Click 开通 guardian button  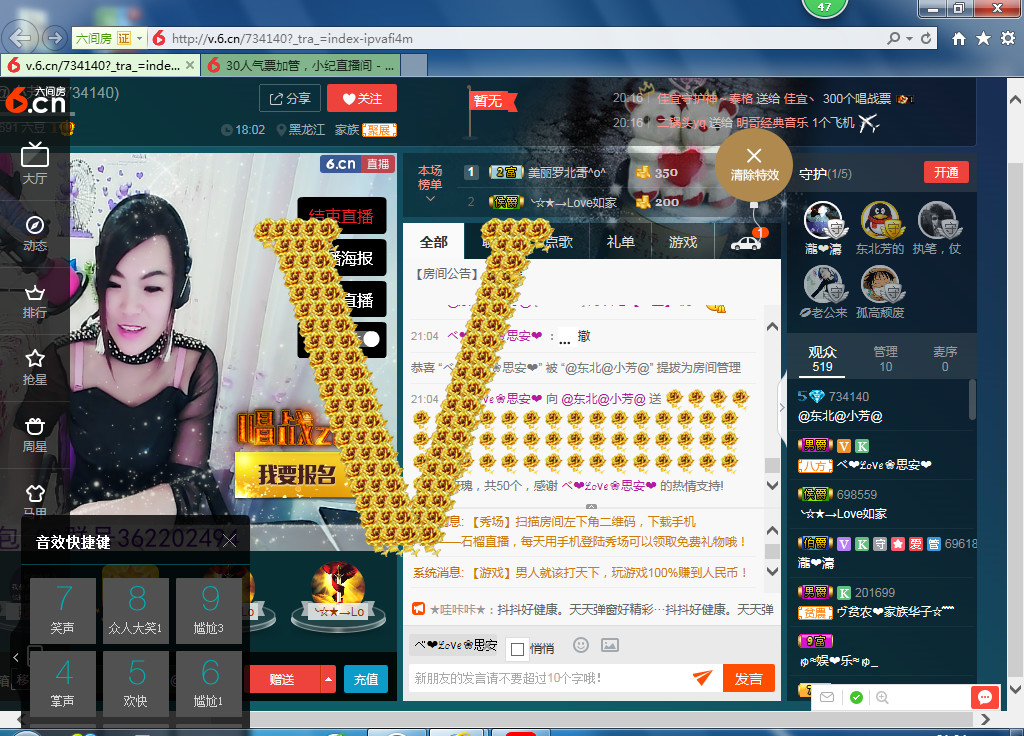coord(946,172)
